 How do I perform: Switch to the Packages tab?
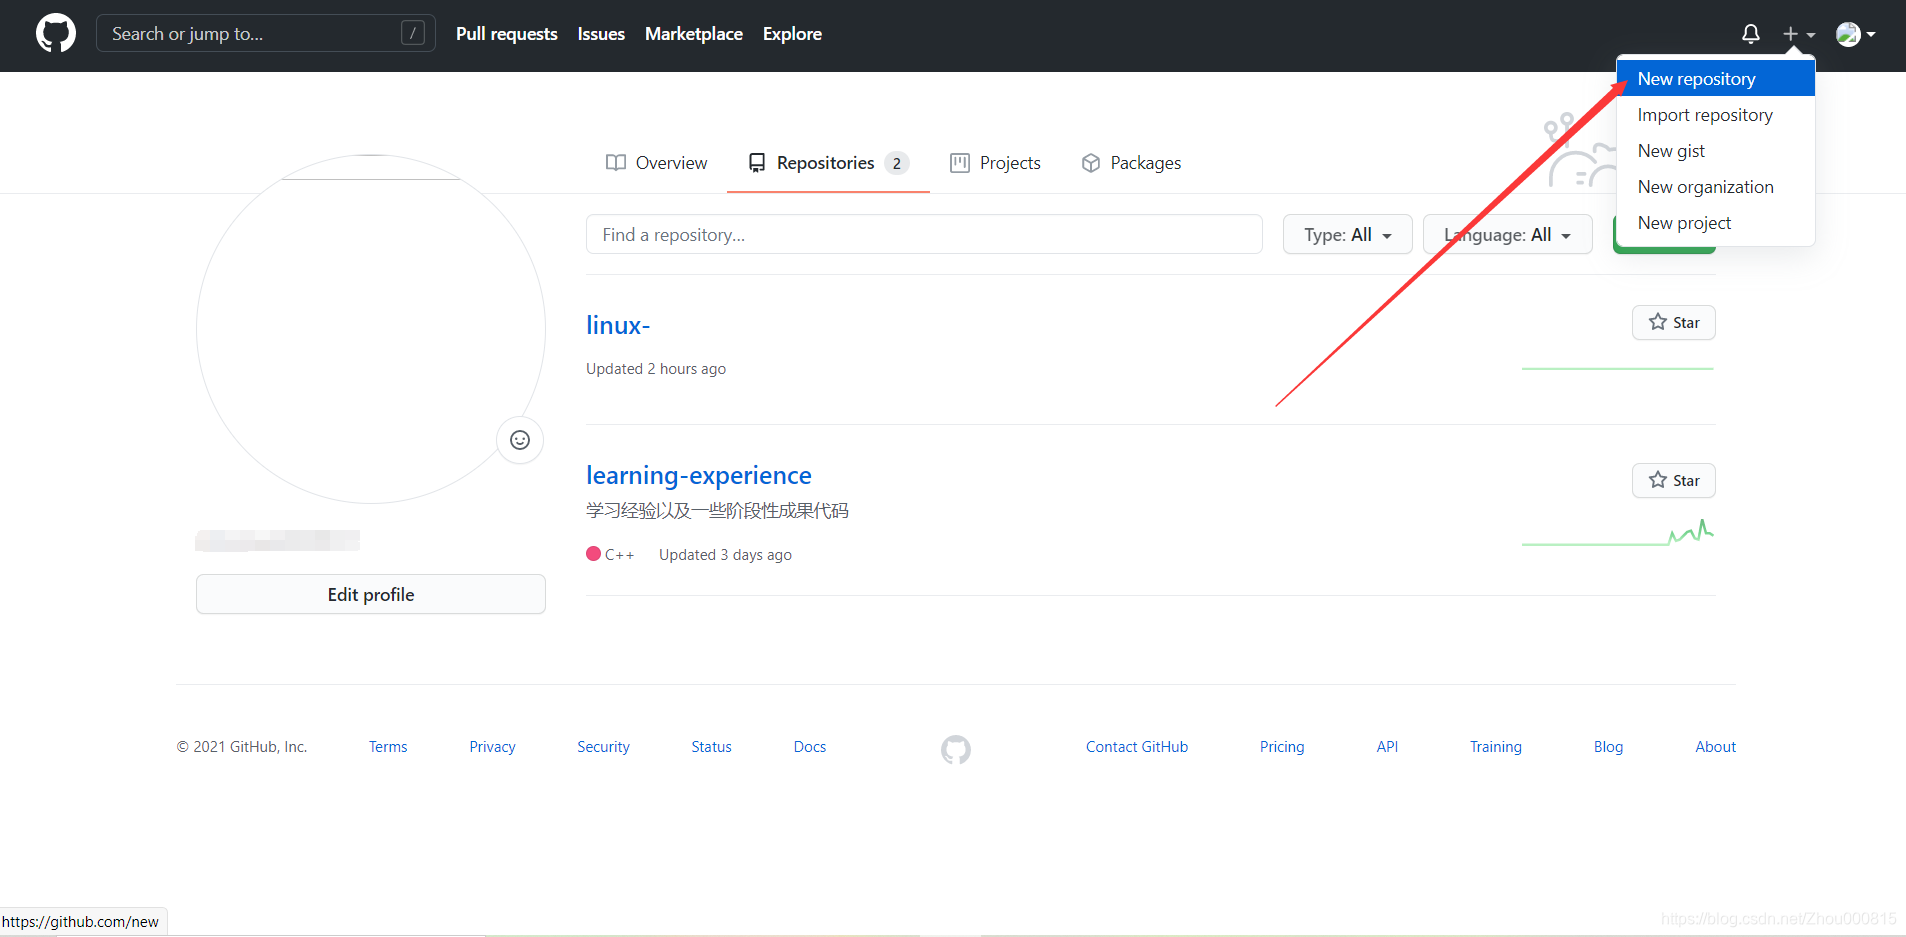coord(1131,163)
